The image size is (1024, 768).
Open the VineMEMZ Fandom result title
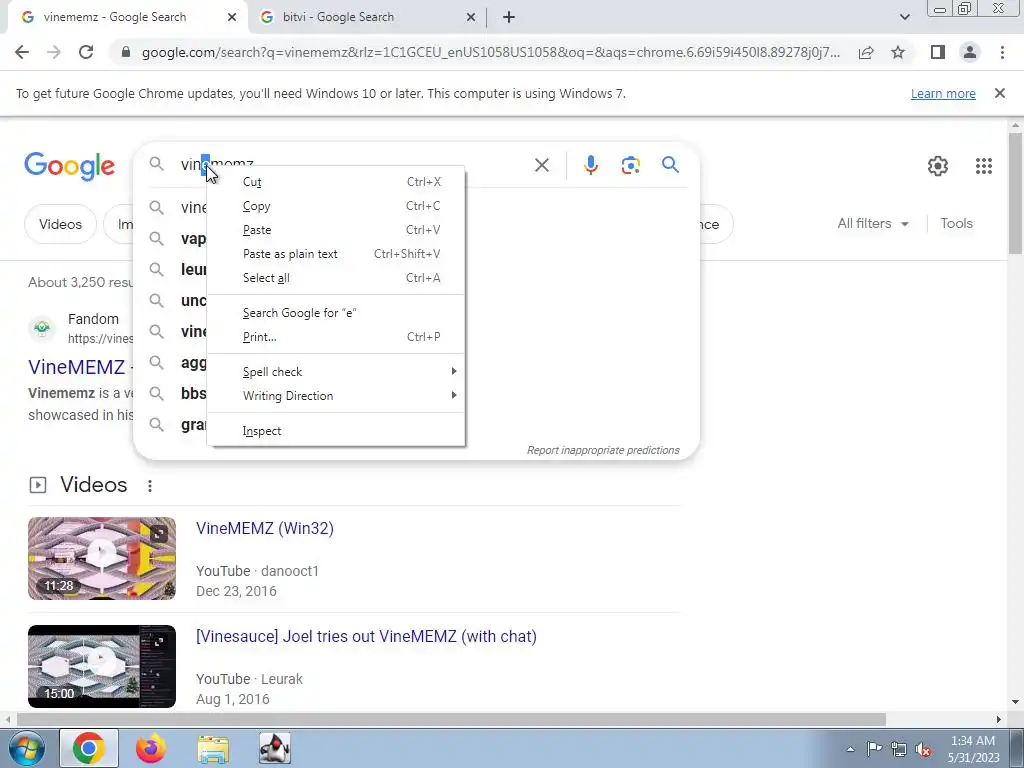click(x=76, y=367)
